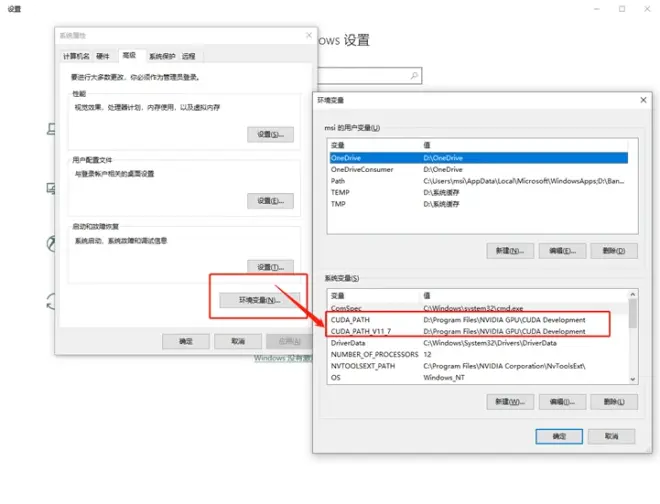Select the TEMP user variable row
Viewport: 660px width, 504px height.
[x=479, y=192]
